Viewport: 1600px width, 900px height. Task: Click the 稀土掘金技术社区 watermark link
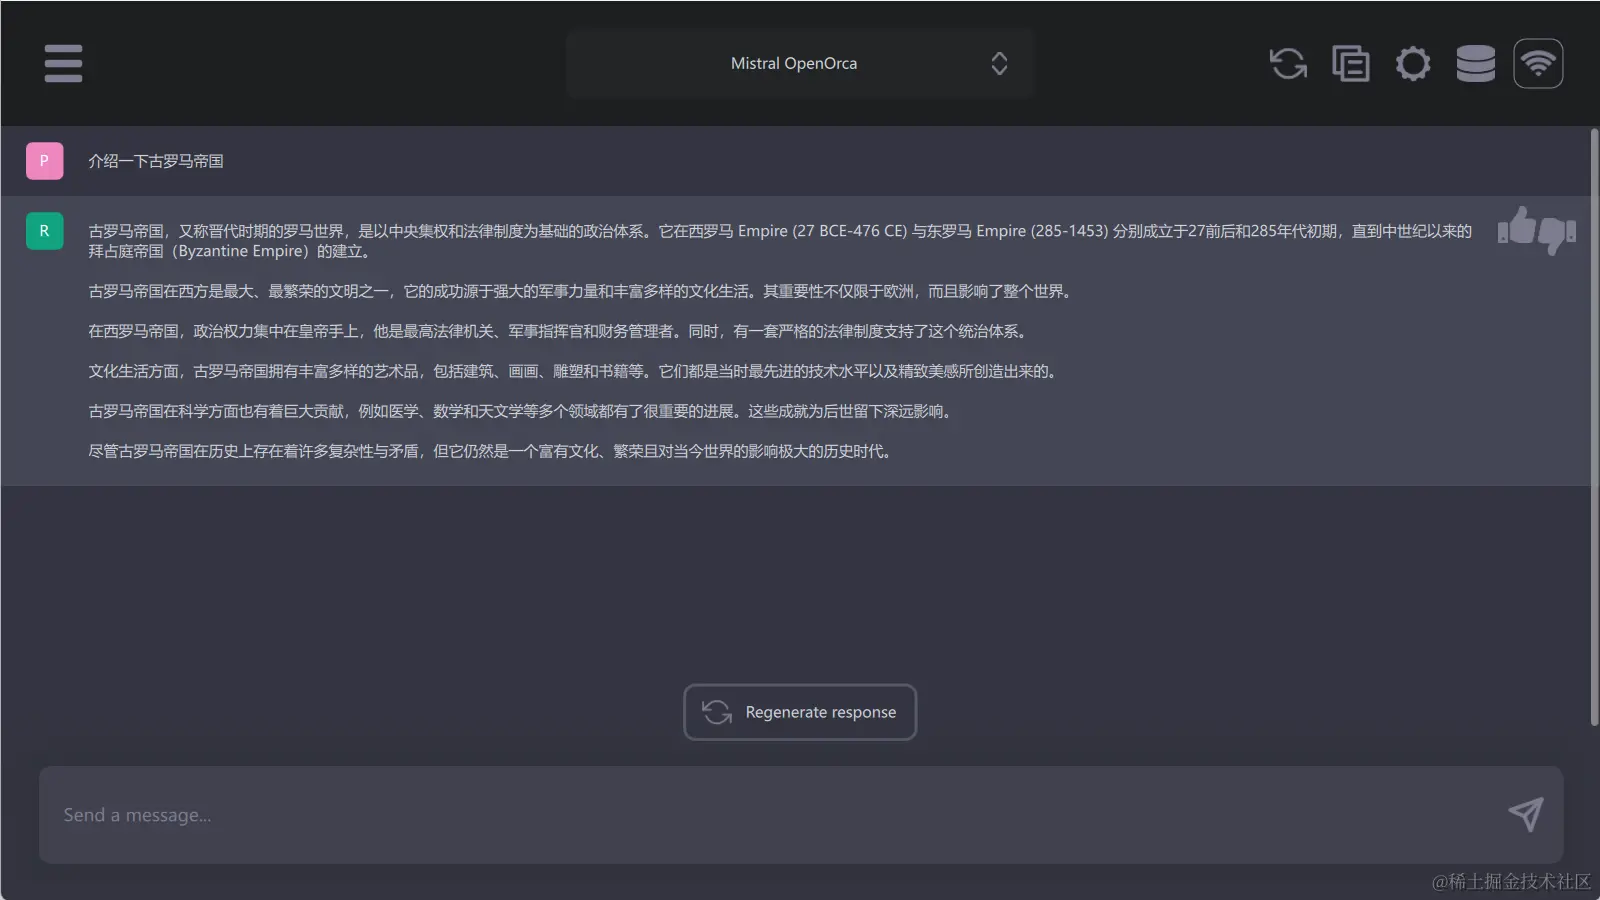tap(1510, 884)
